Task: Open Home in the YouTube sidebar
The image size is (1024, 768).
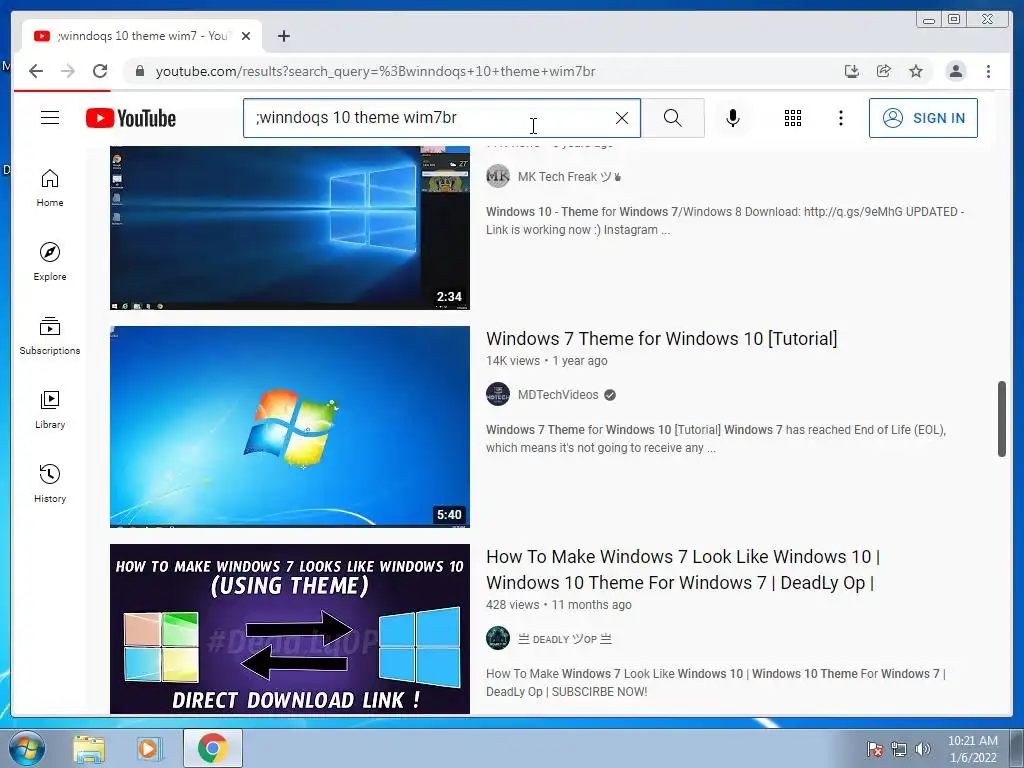Action: tap(50, 188)
